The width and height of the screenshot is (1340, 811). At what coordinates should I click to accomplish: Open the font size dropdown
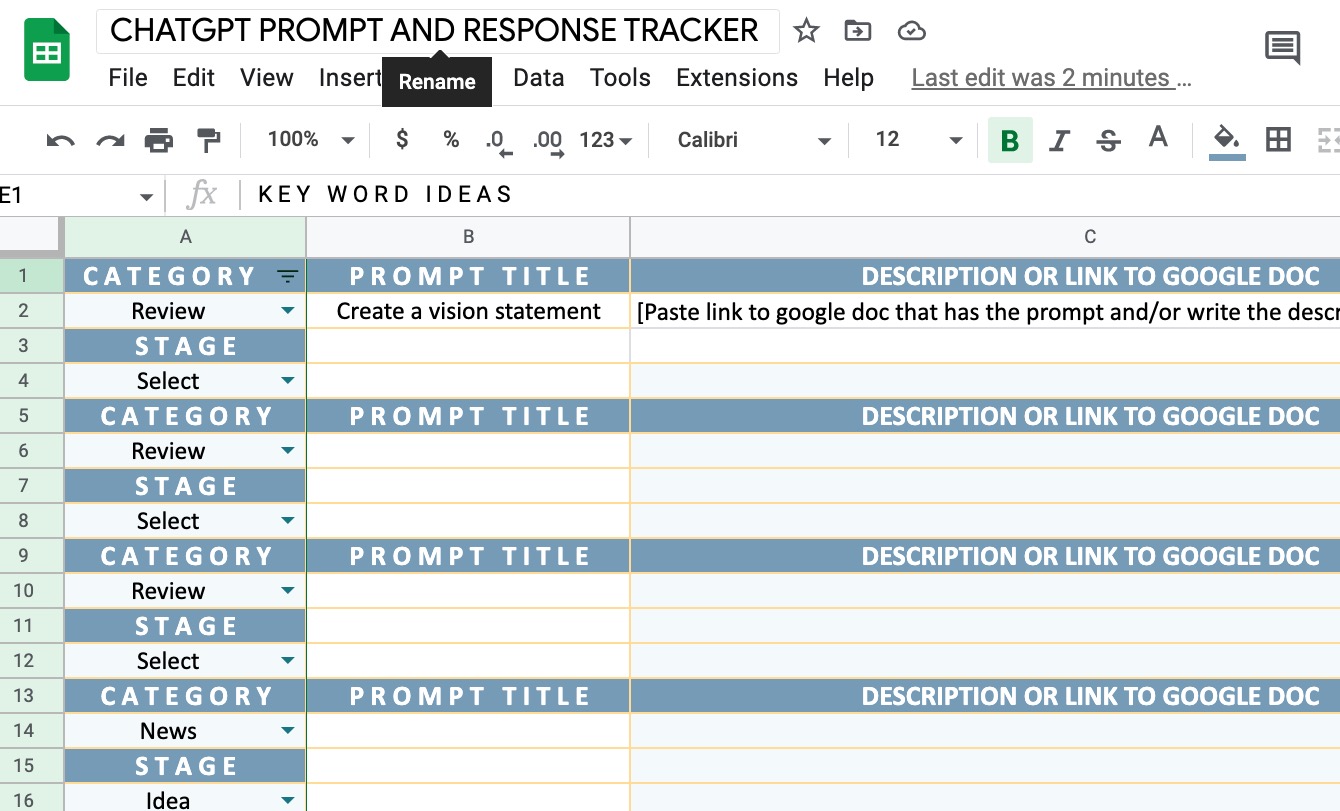(x=955, y=139)
